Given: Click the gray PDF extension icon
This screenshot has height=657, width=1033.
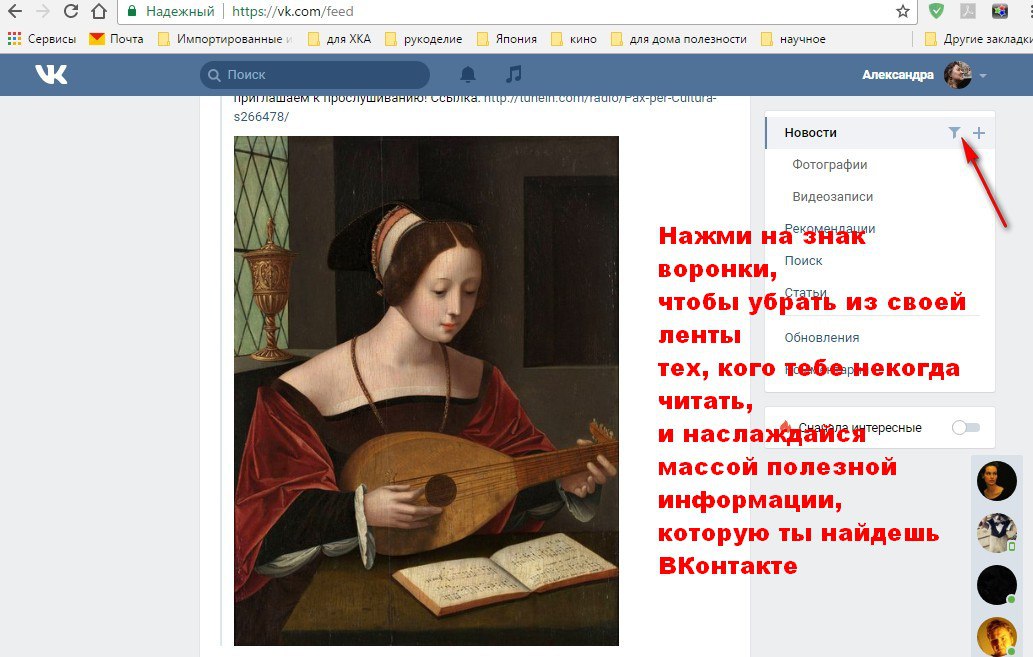Looking at the screenshot, I should (968, 11).
